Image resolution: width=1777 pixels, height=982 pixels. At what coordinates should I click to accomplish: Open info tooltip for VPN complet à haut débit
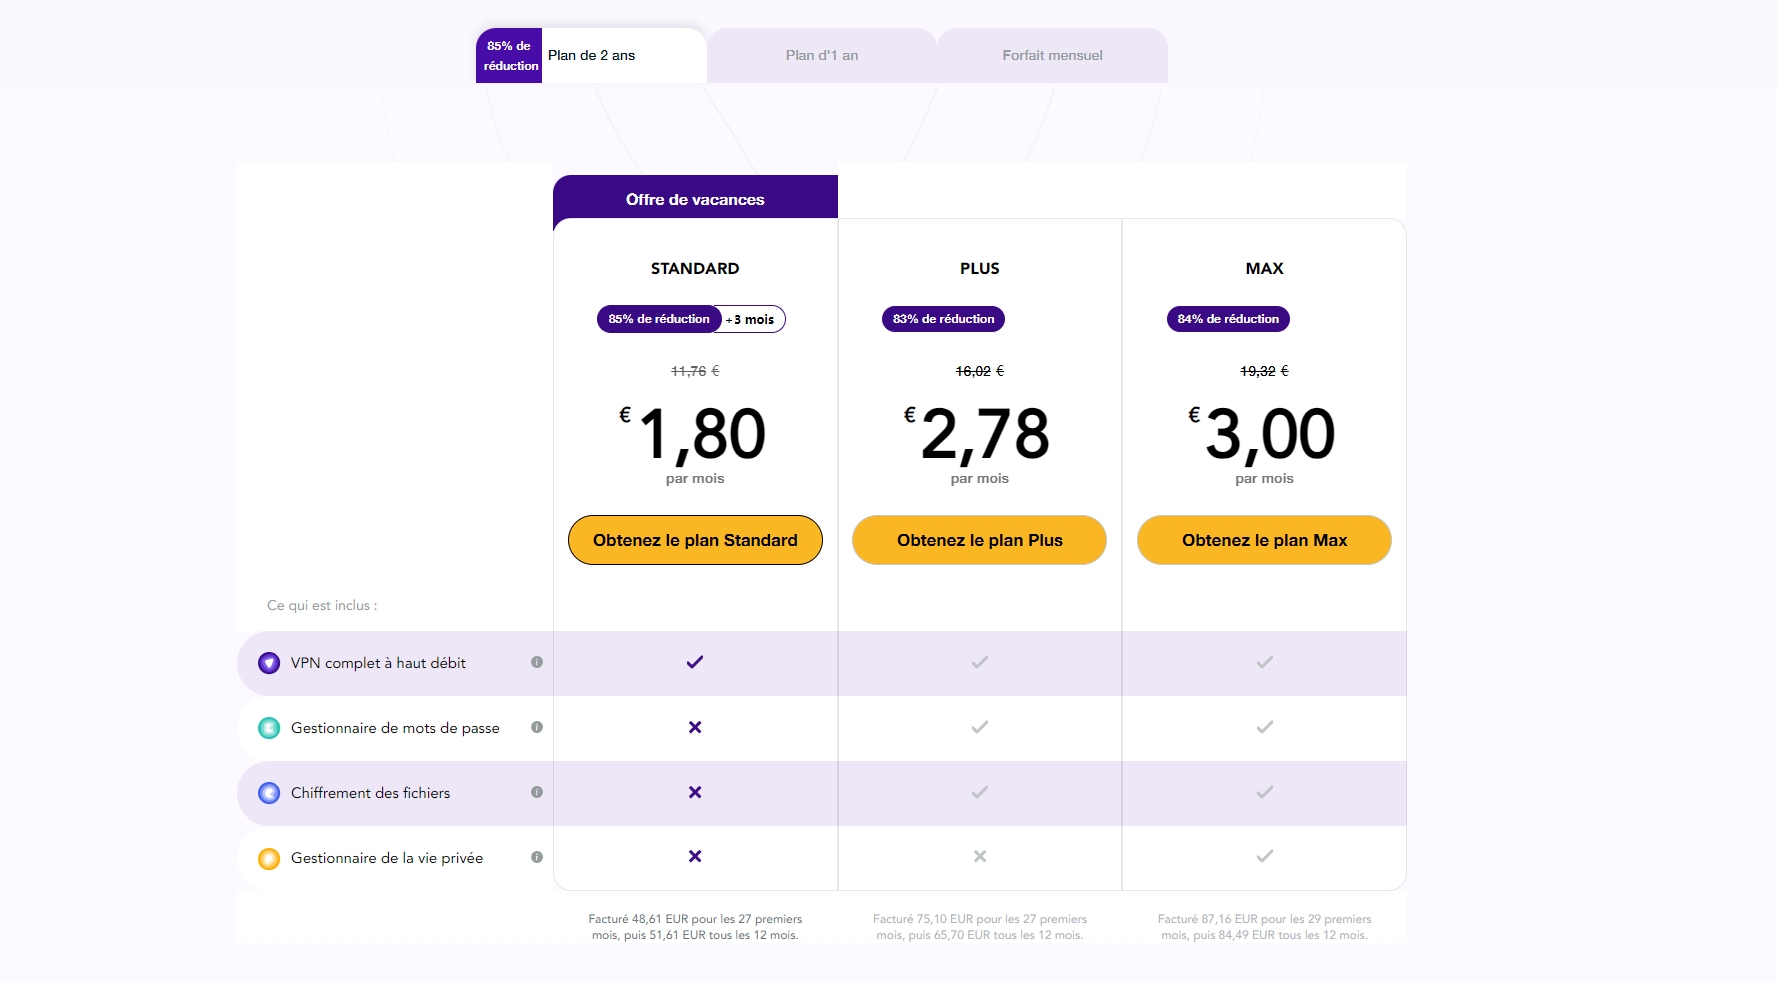coord(537,662)
